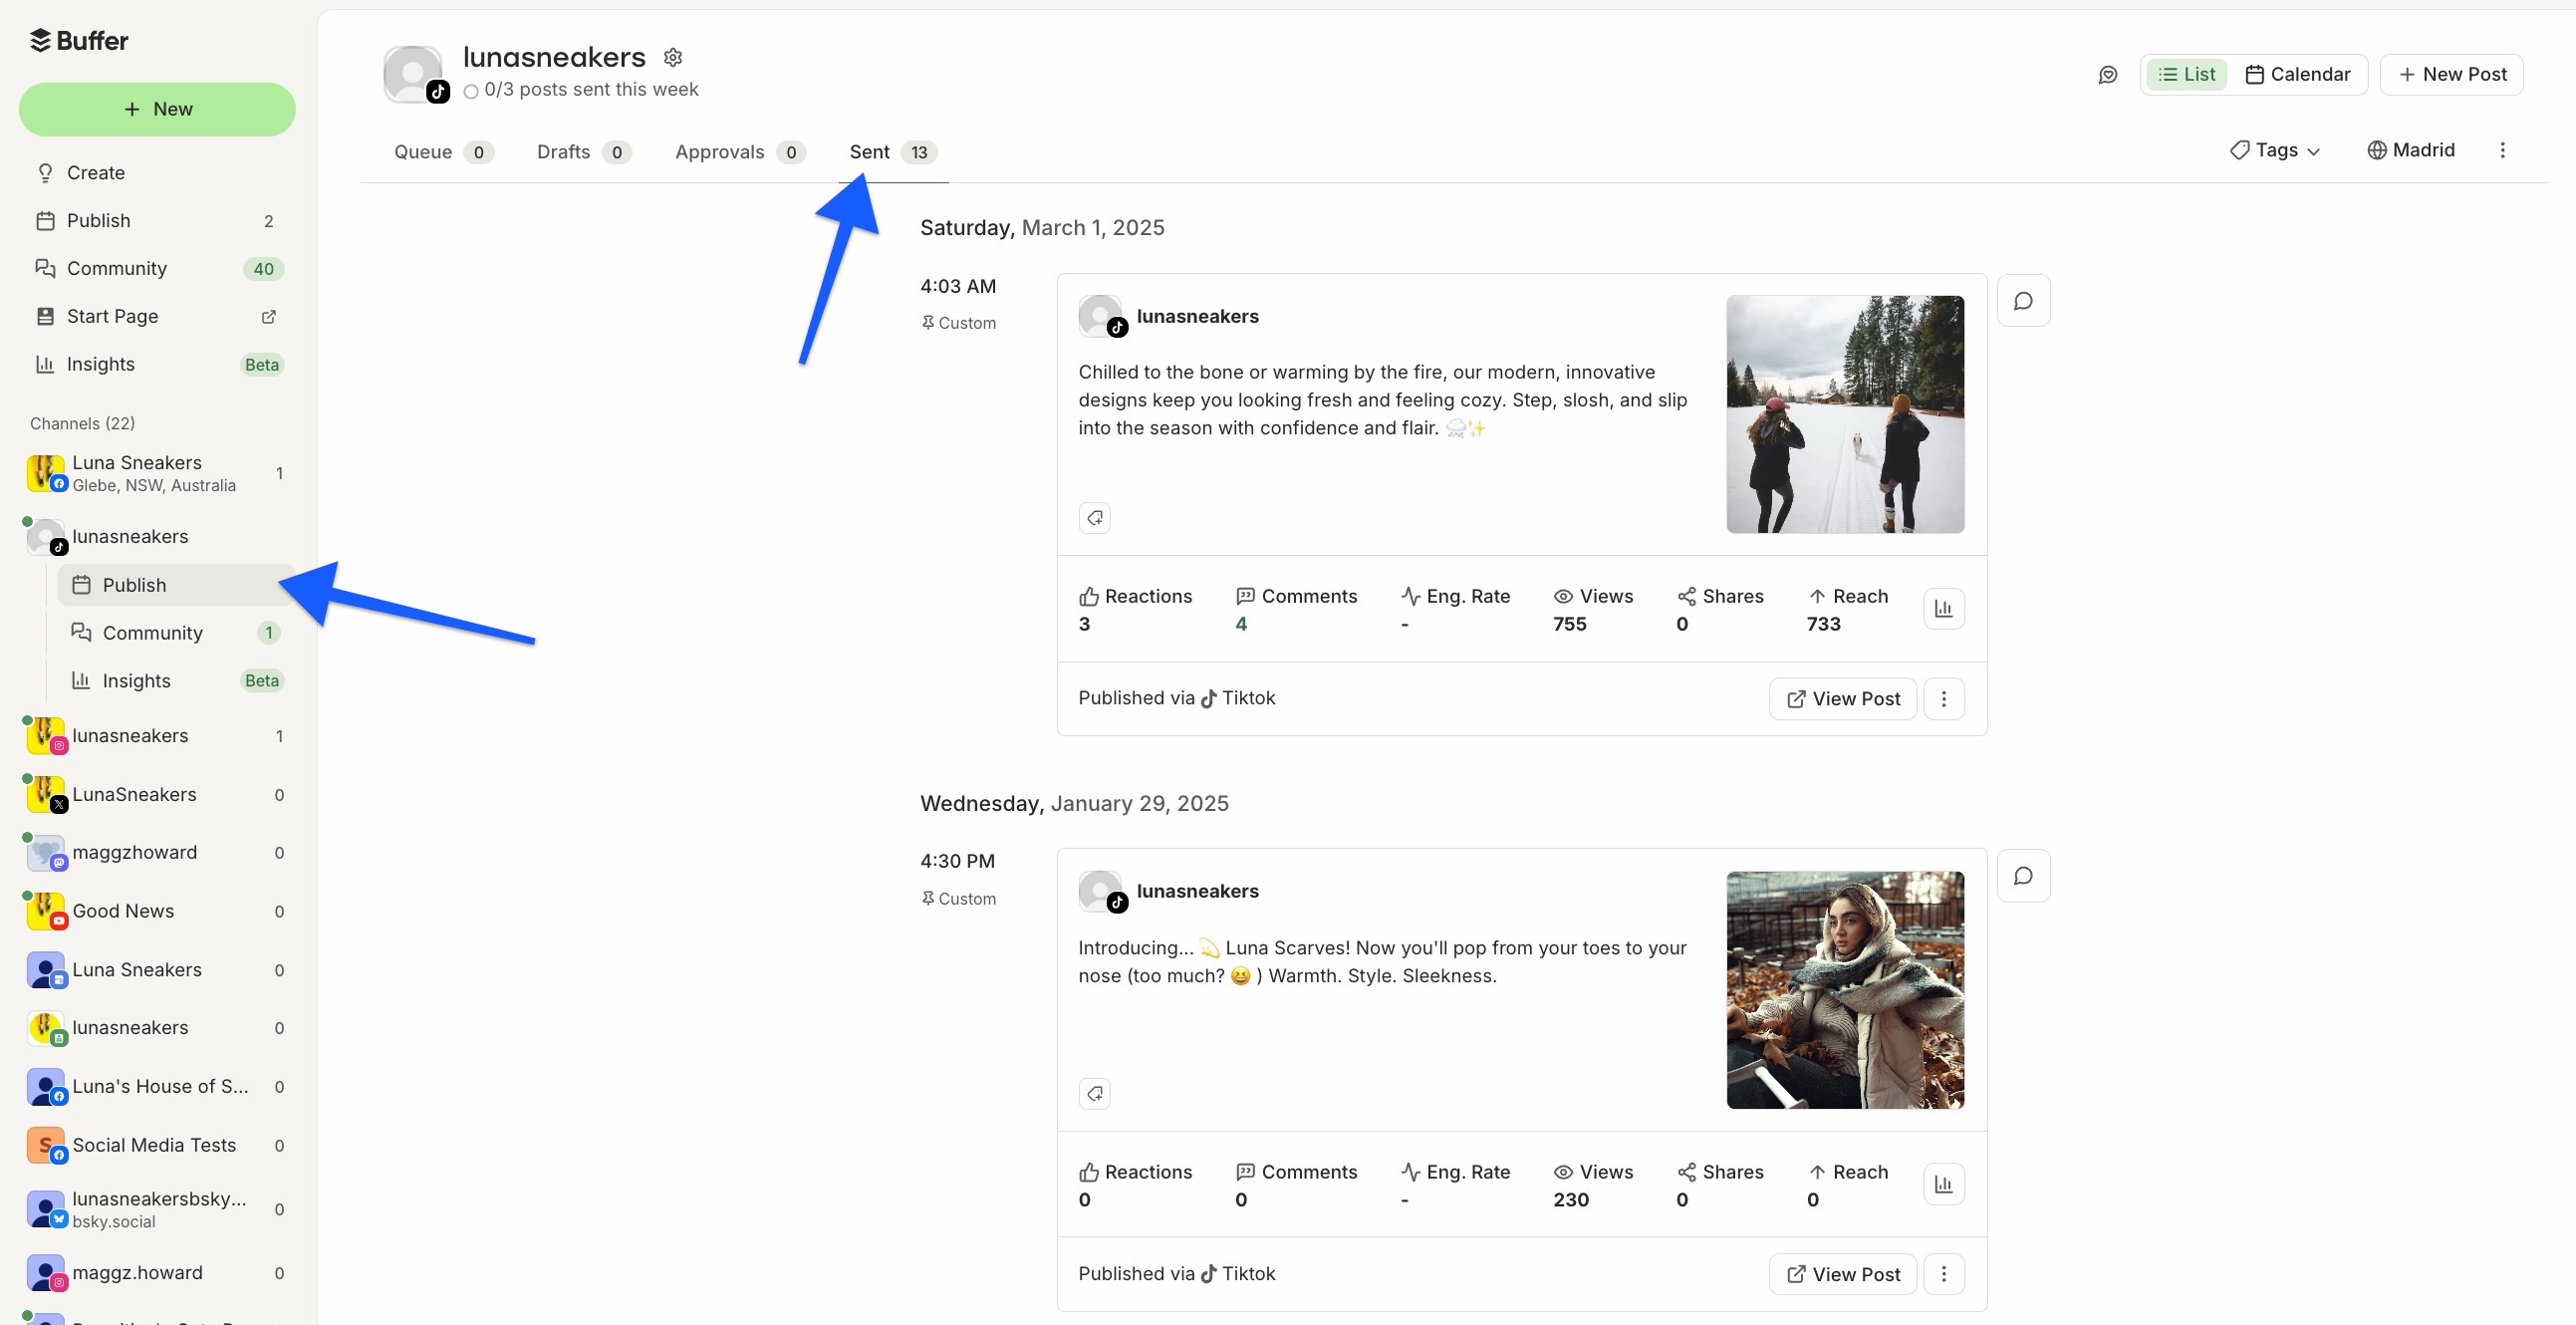
Task: Open Community under lunasneakers TikTok channel
Action: click(x=175, y=633)
